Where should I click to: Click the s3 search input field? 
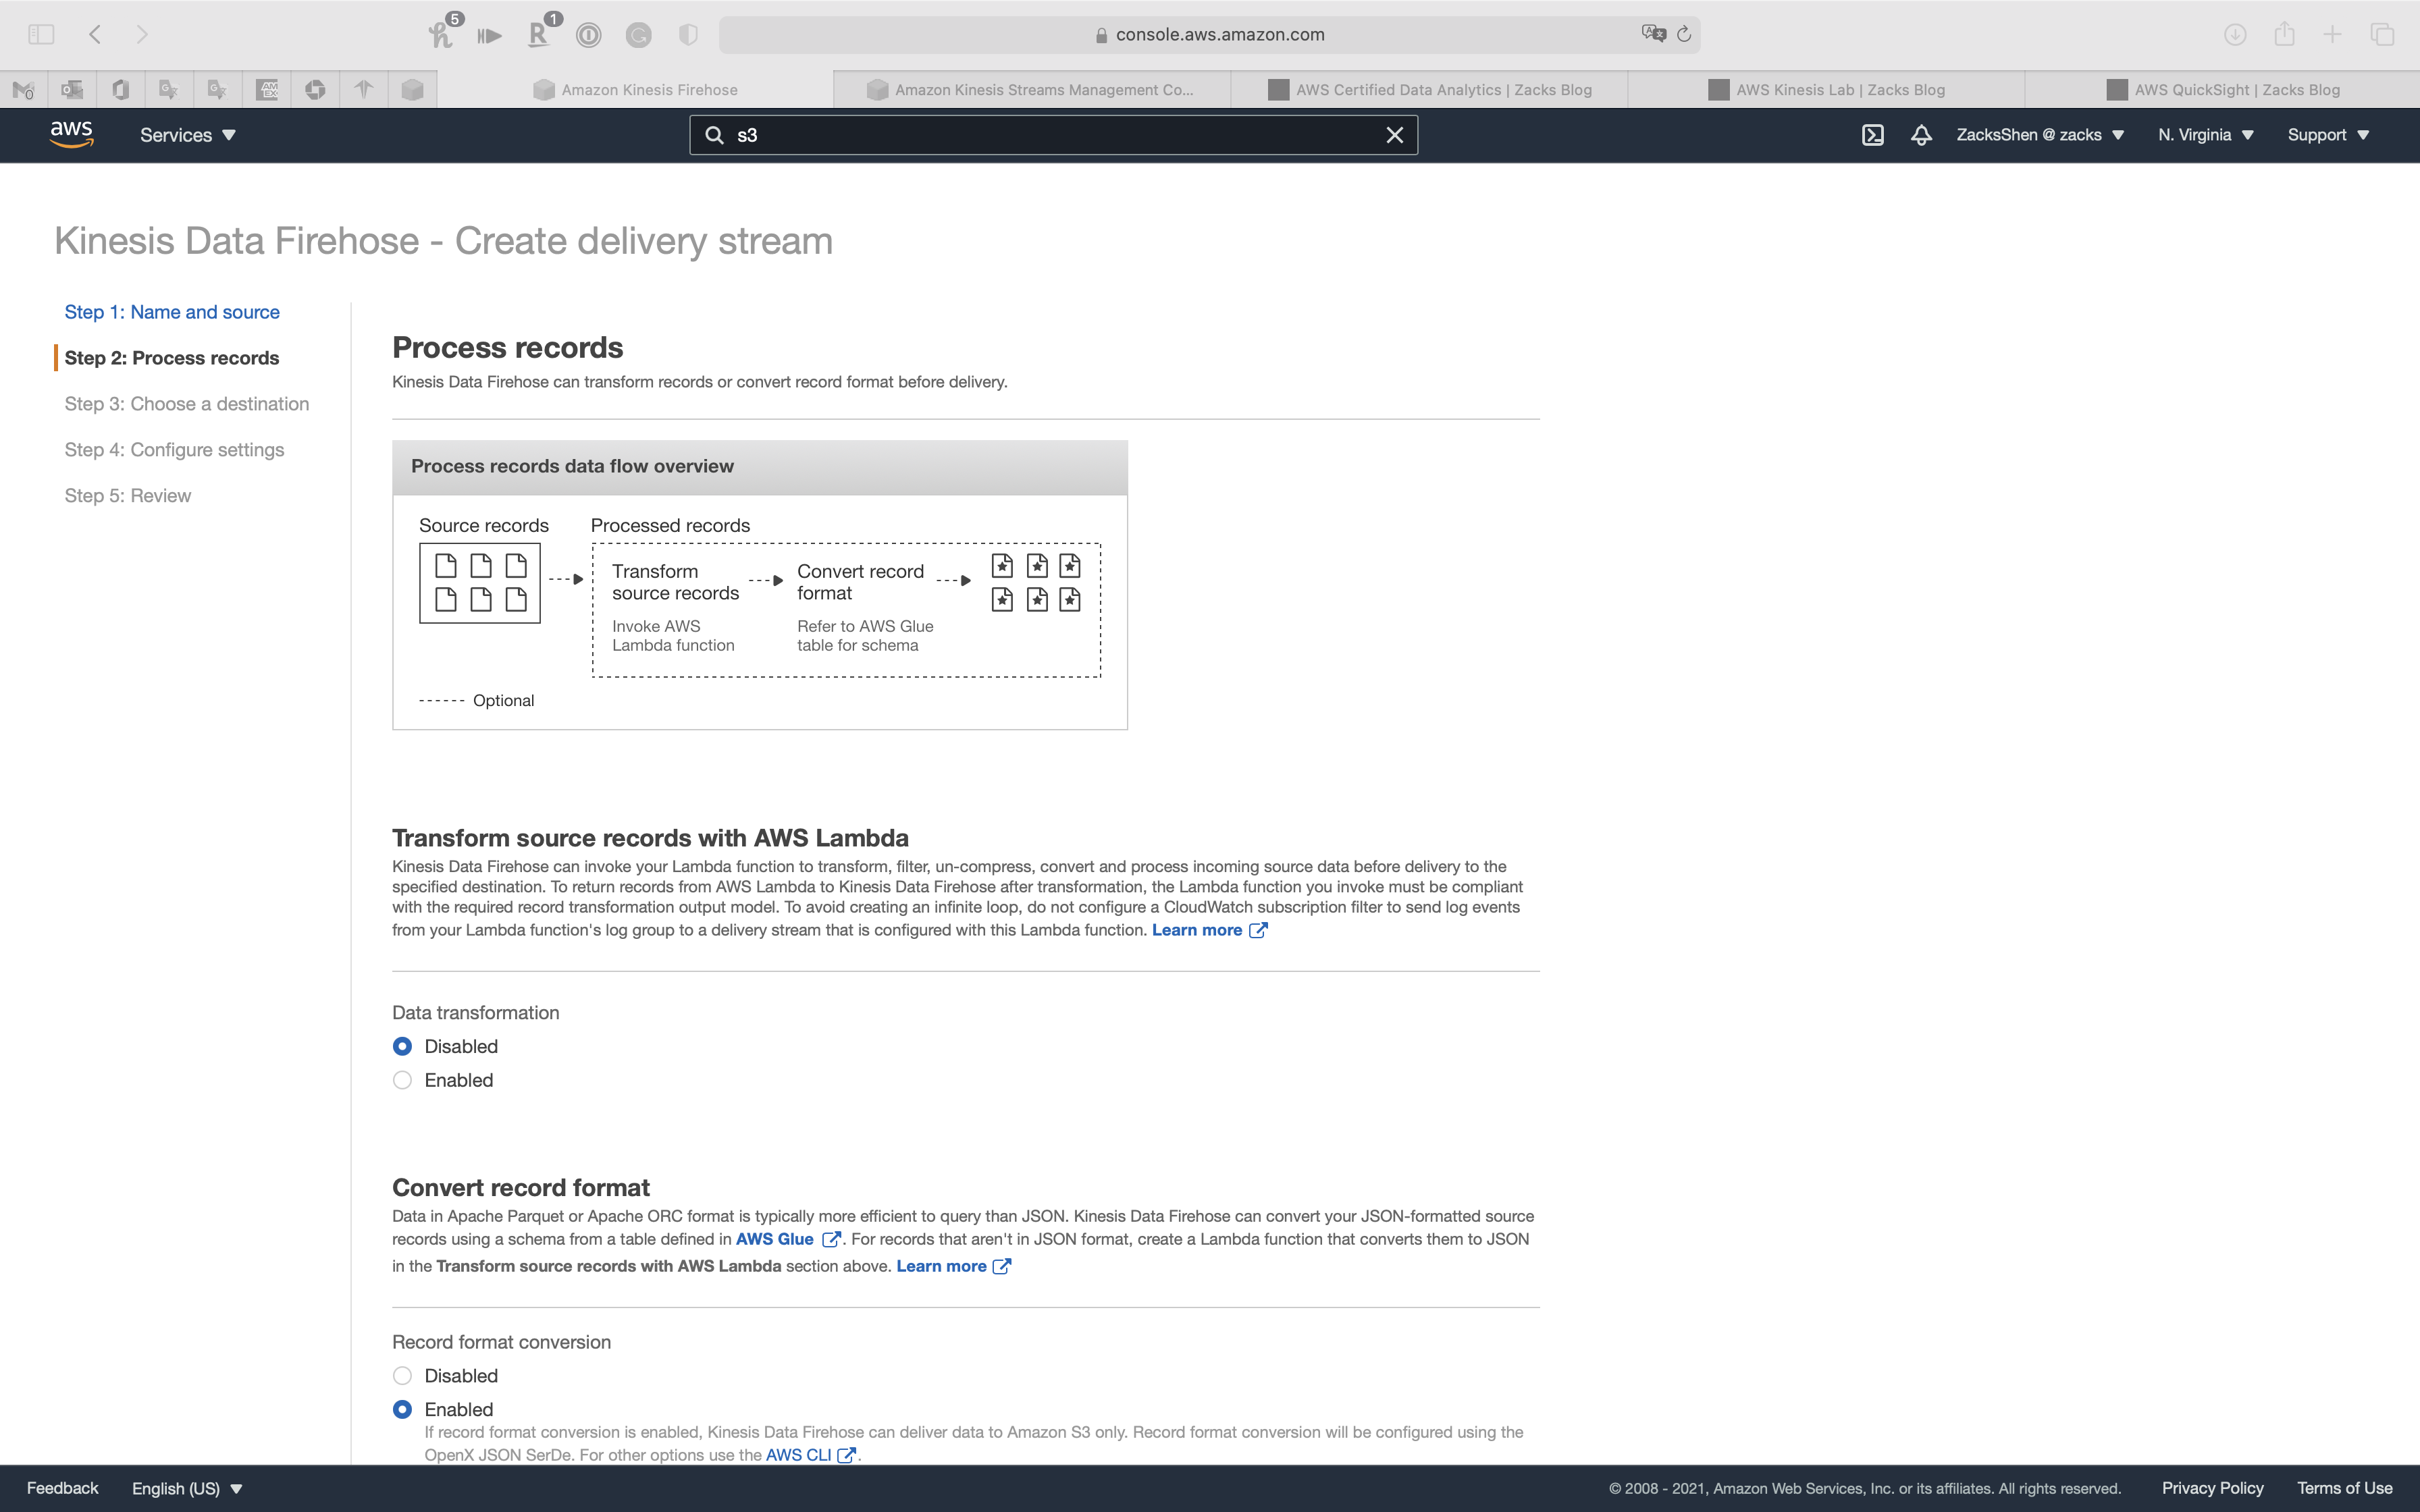click(1050, 135)
